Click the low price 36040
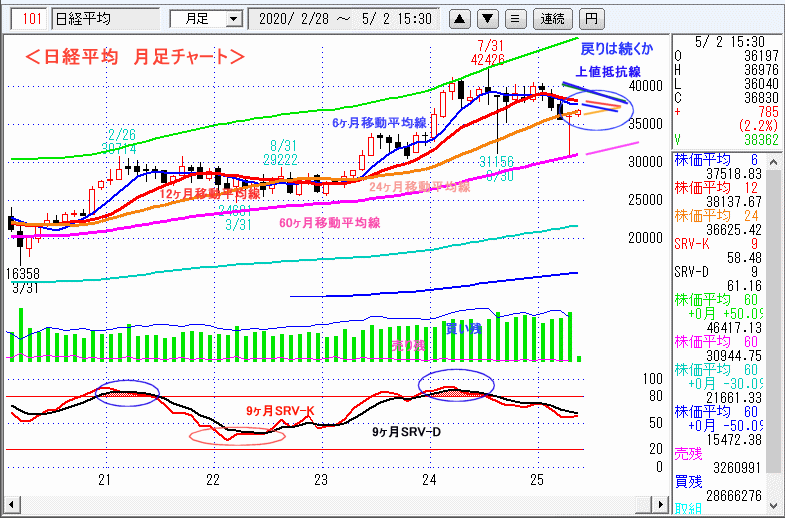Viewport: 785px width, 518px height. tap(761, 84)
